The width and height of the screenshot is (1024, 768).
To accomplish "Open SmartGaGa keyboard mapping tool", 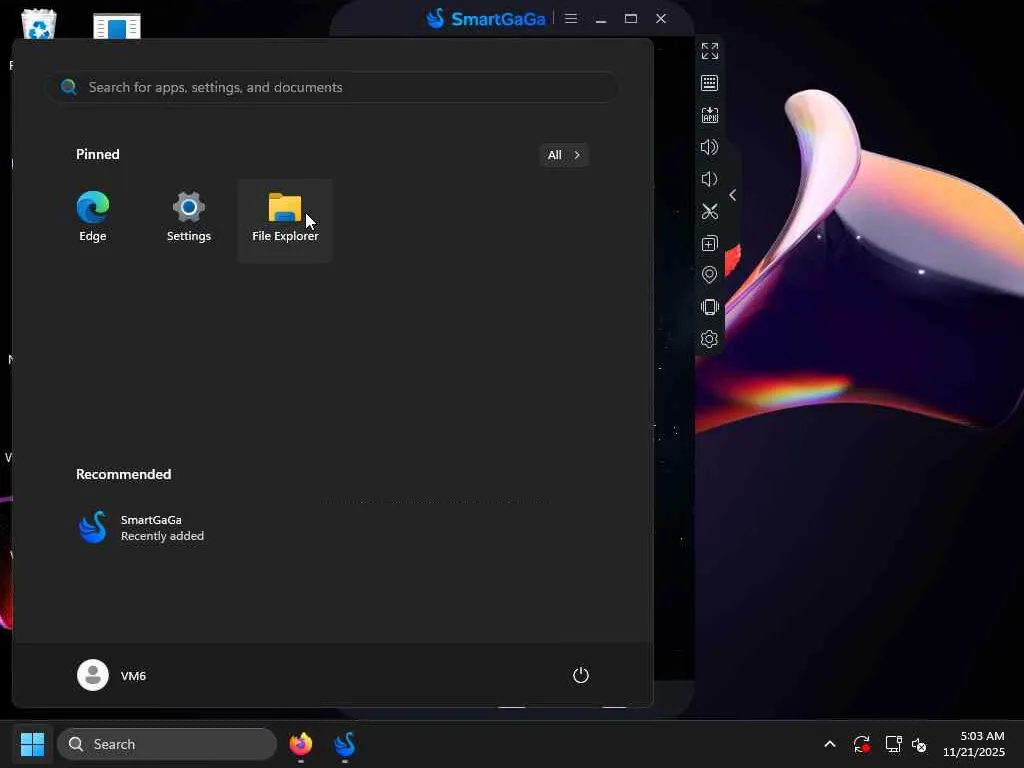I will [709, 83].
